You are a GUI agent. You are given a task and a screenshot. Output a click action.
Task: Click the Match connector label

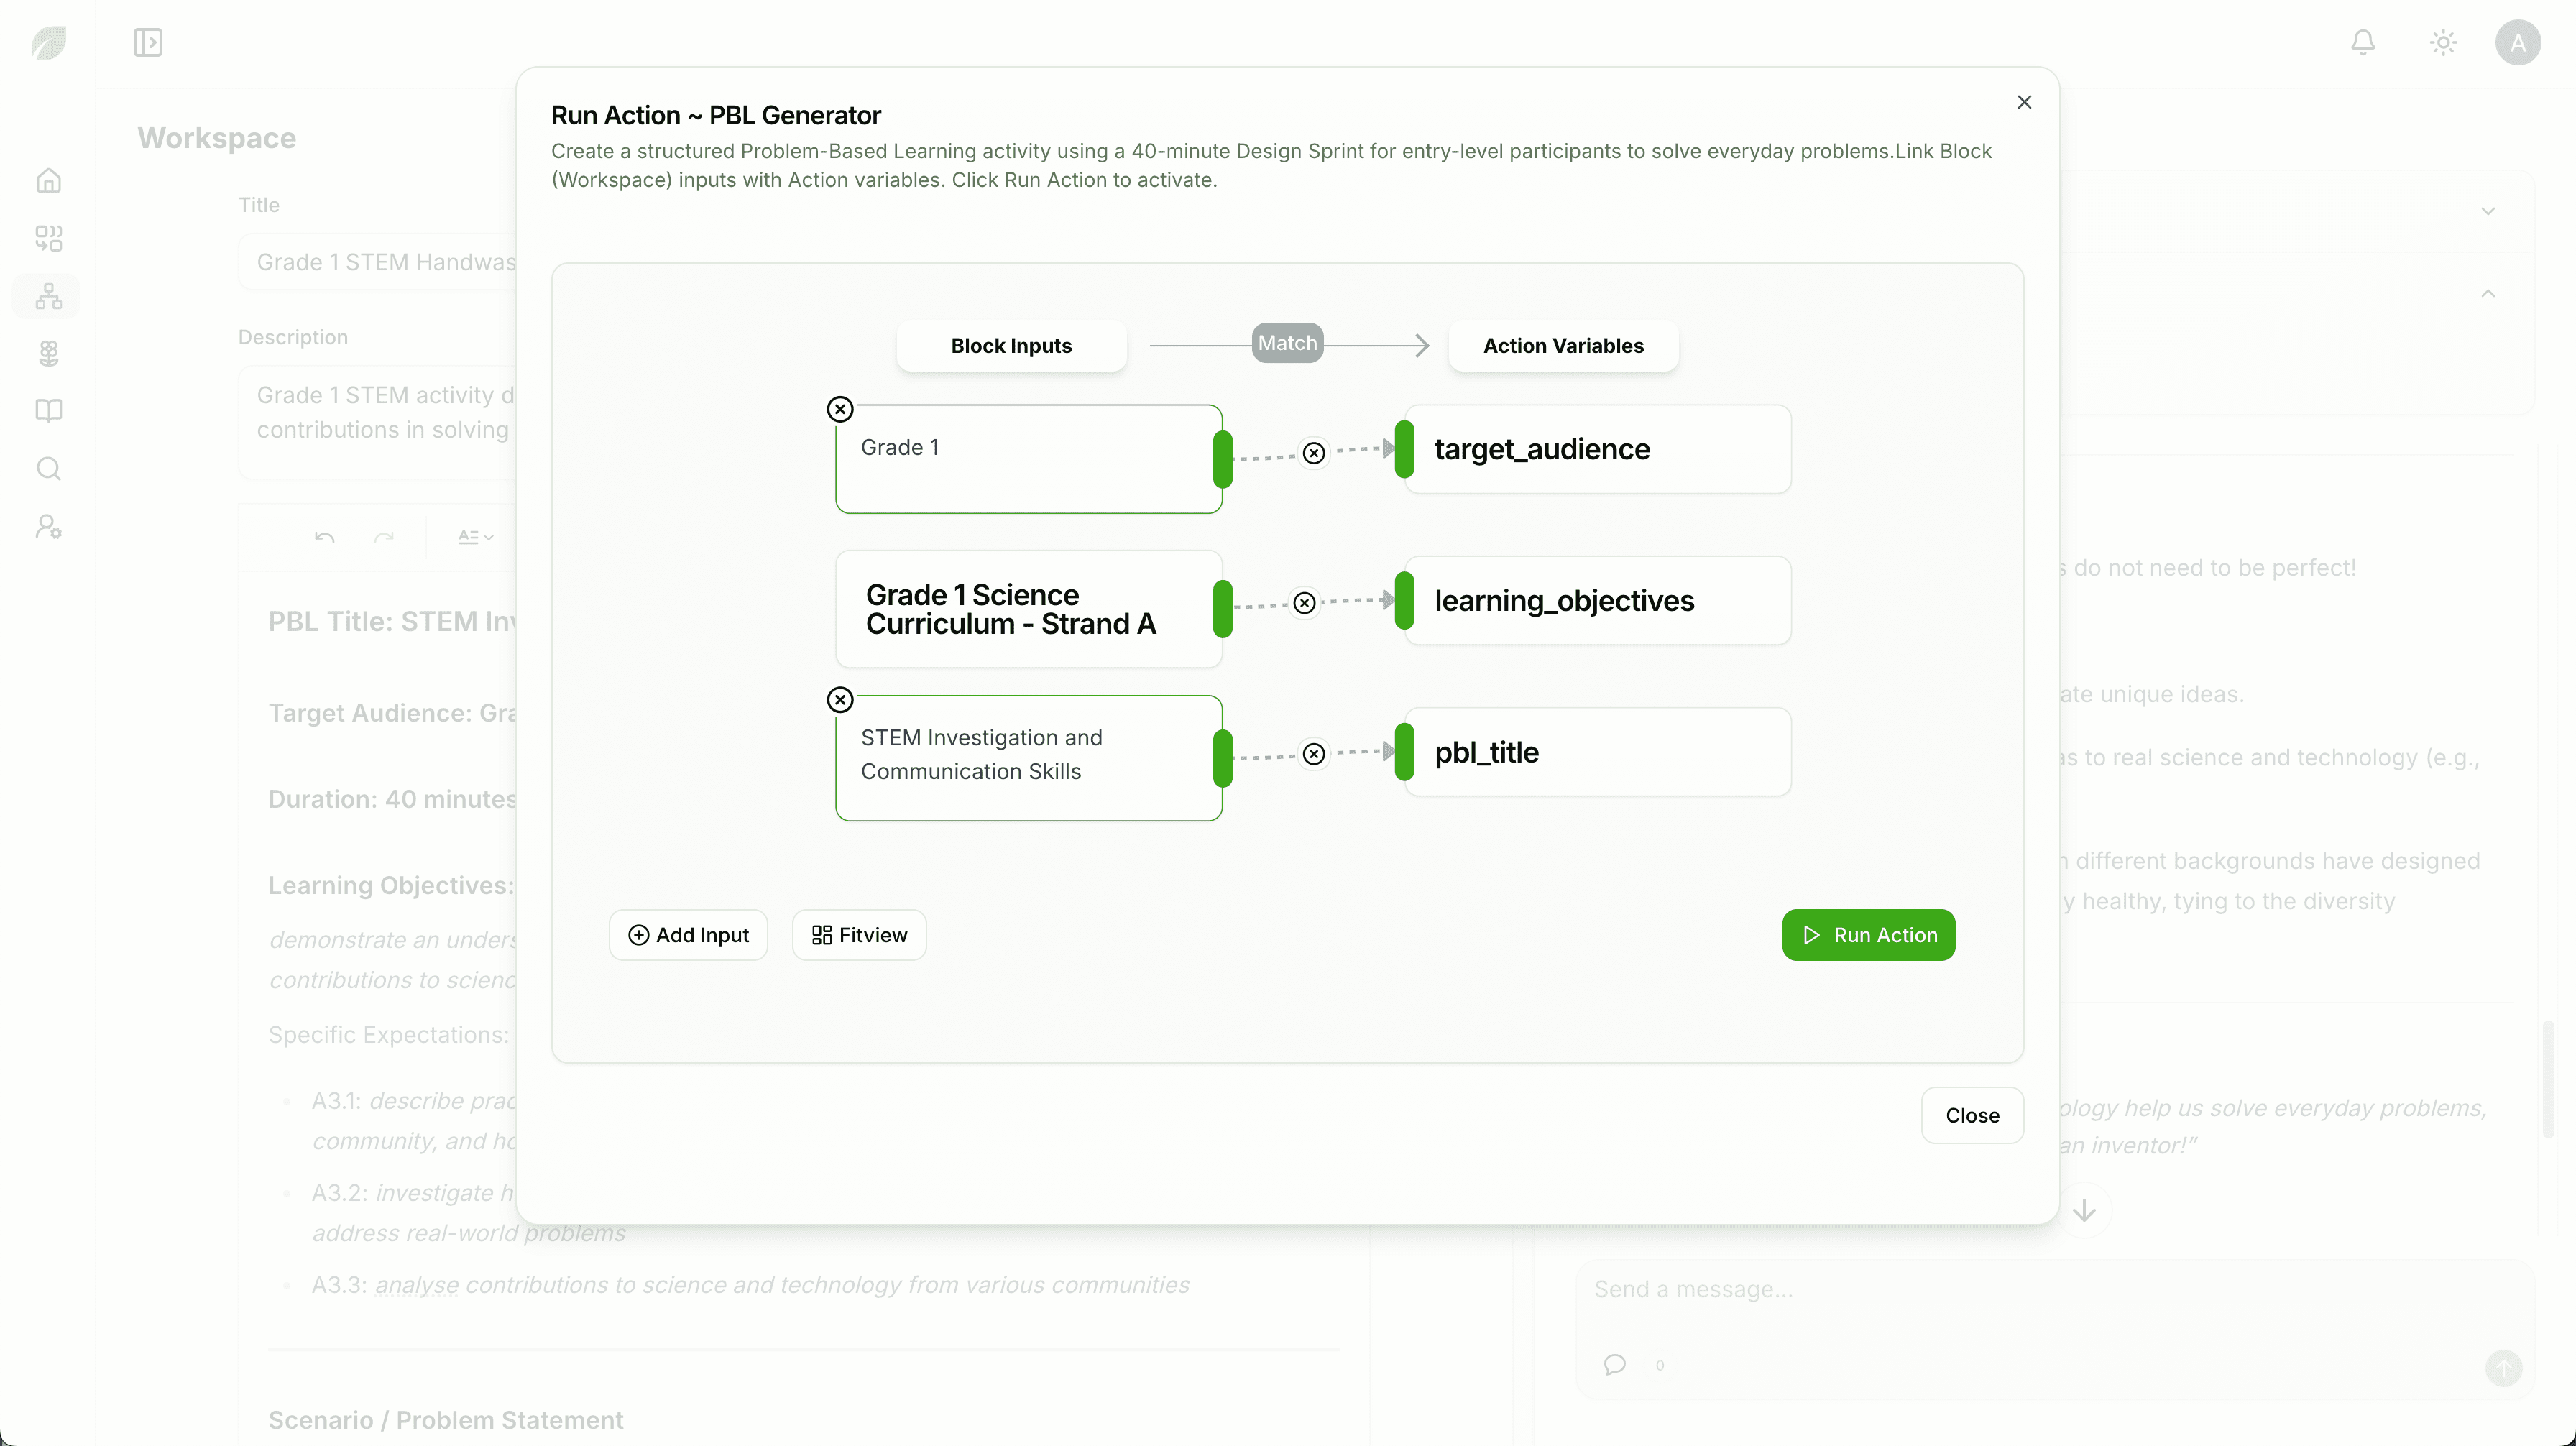click(1287, 343)
